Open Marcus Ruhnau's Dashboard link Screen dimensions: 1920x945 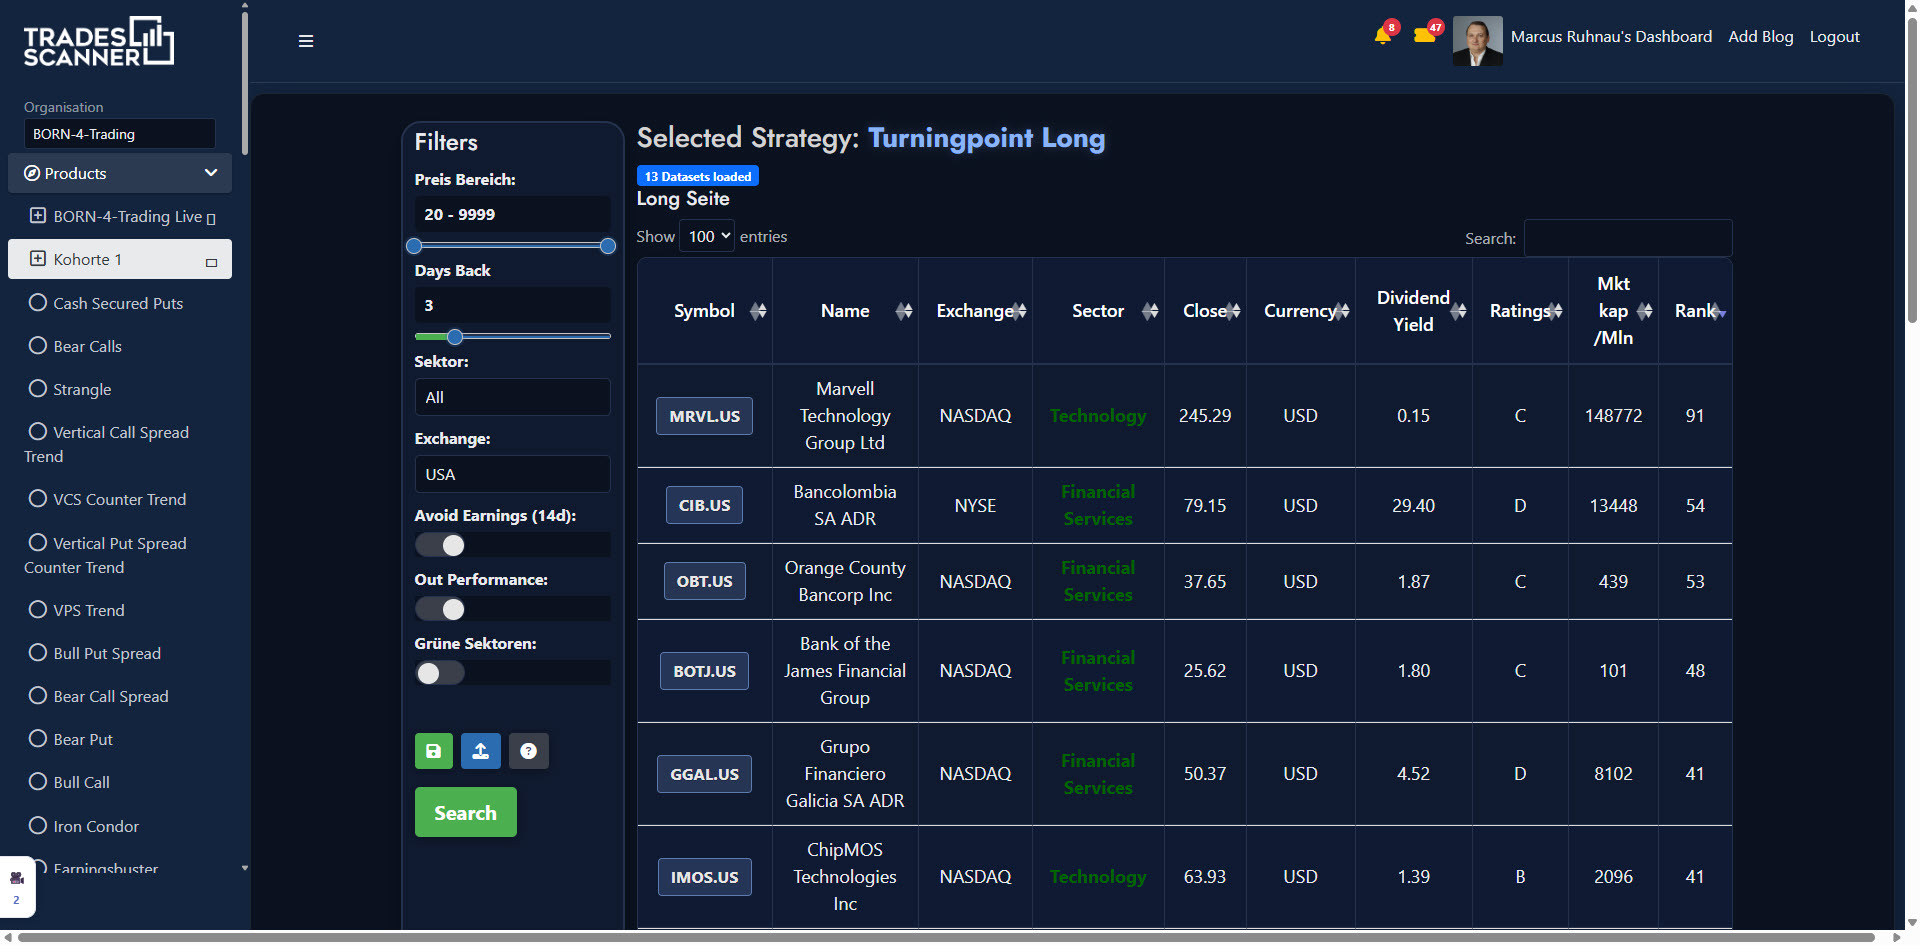pyautogui.click(x=1611, y=37)
